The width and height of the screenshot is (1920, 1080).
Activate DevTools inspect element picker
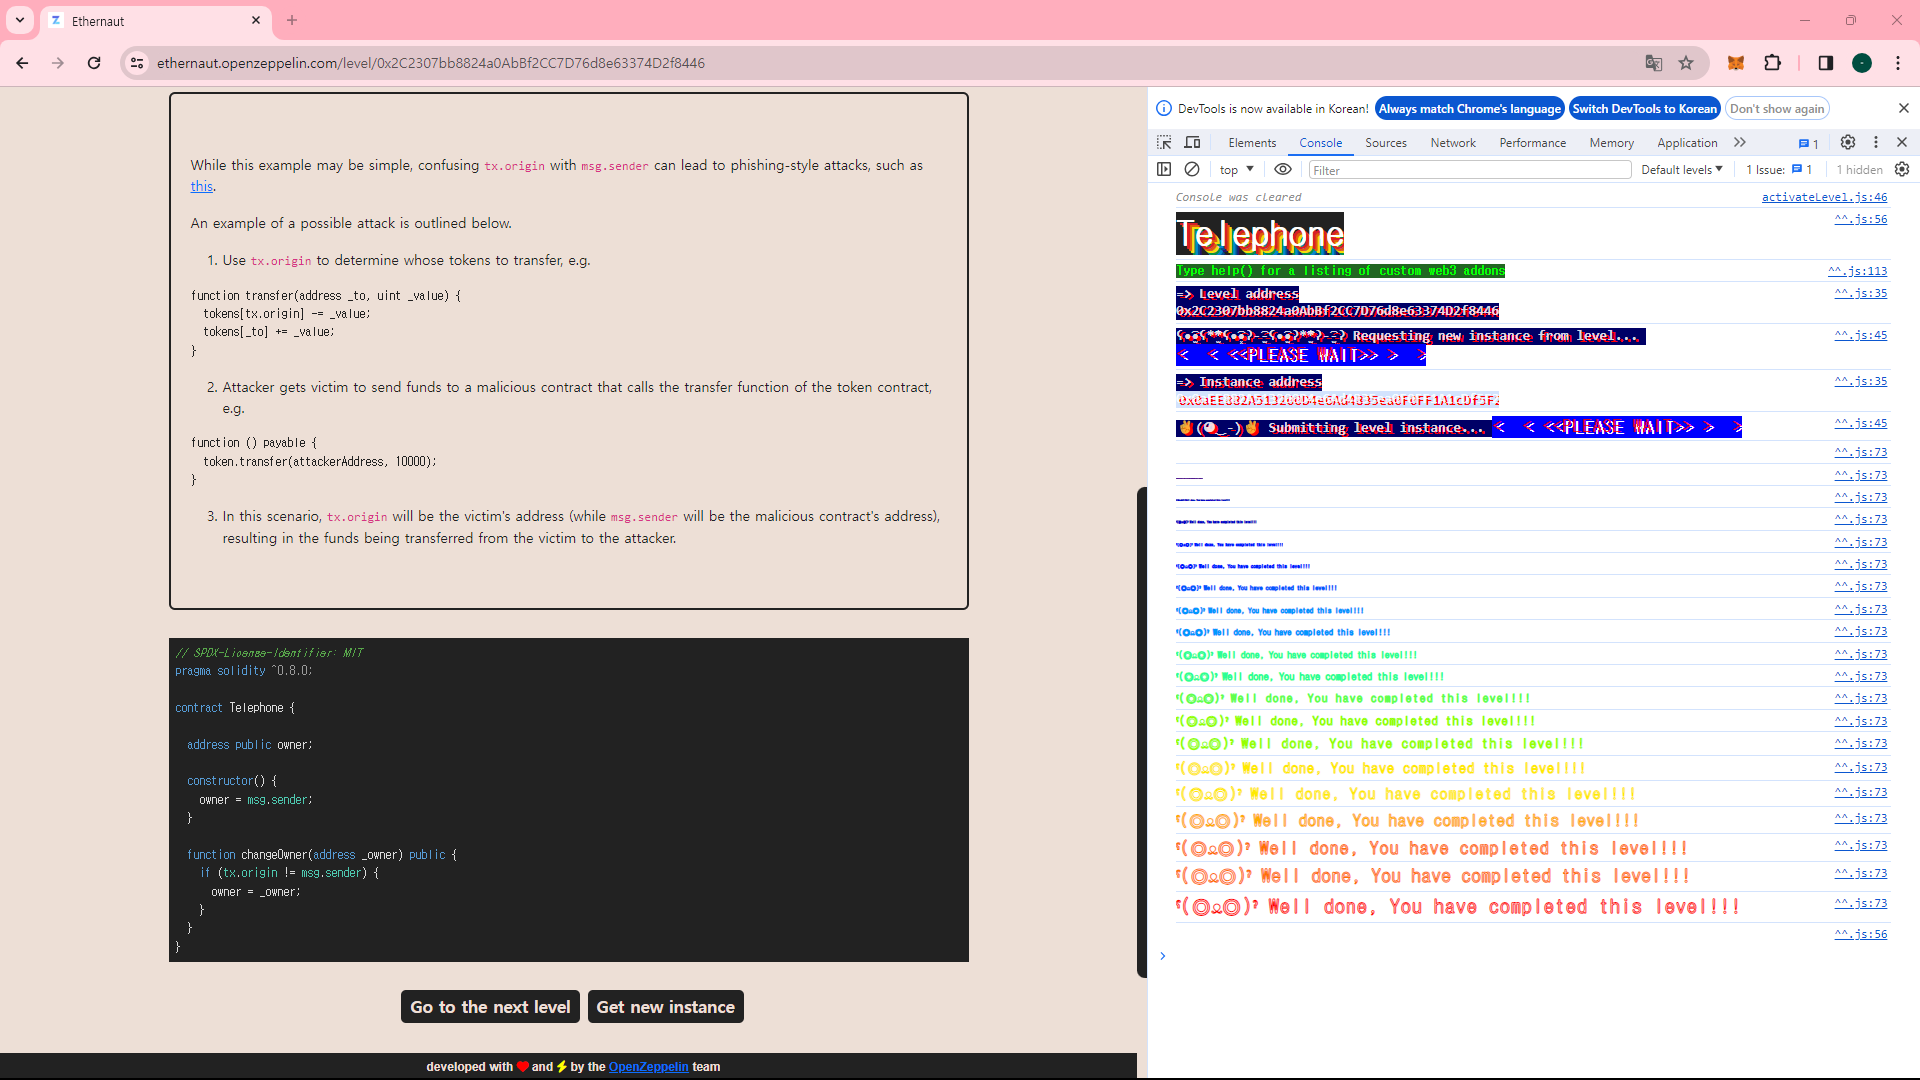point(1164,142)
